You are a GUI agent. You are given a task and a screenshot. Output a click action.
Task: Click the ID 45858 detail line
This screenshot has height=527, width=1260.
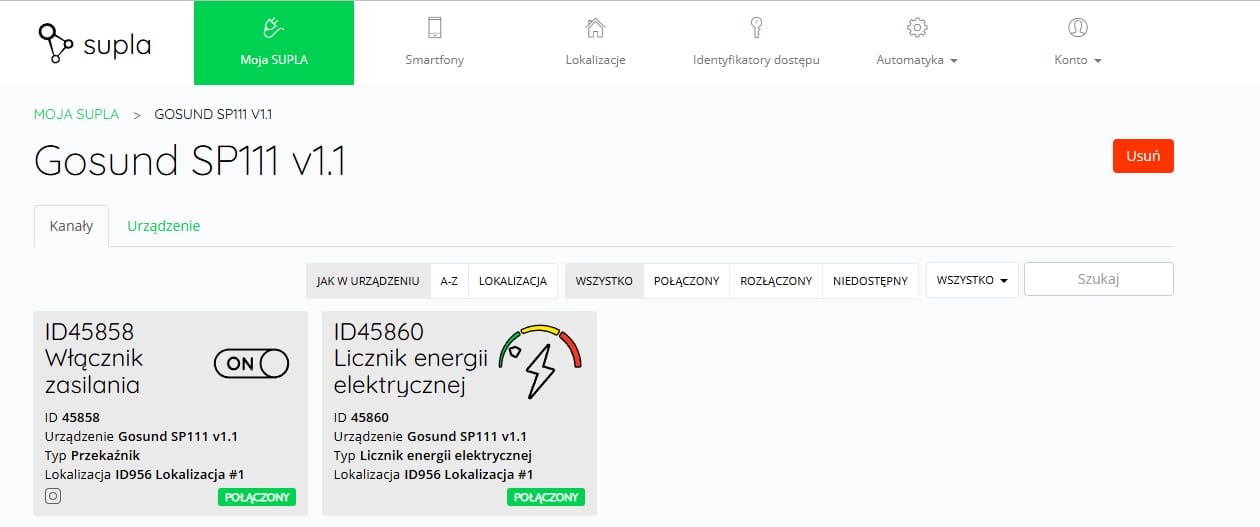tap(72, 418)
